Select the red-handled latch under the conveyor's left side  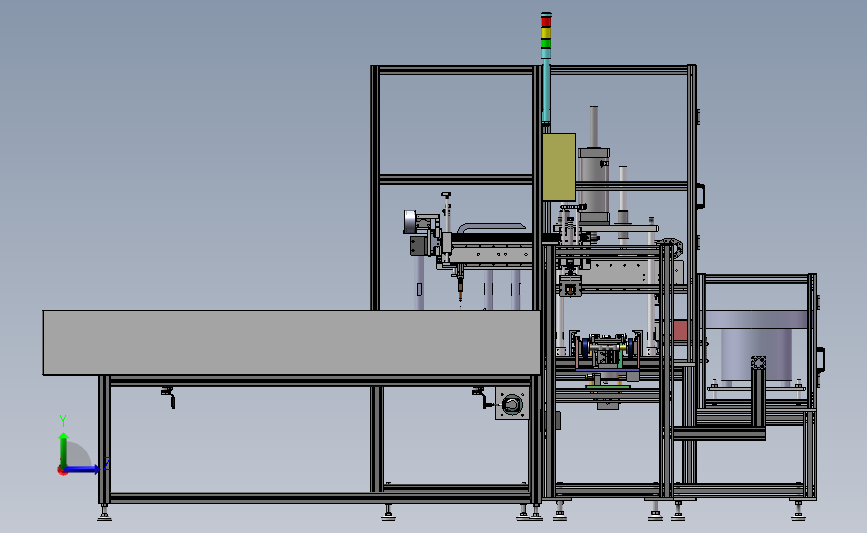tap(169, 397)
